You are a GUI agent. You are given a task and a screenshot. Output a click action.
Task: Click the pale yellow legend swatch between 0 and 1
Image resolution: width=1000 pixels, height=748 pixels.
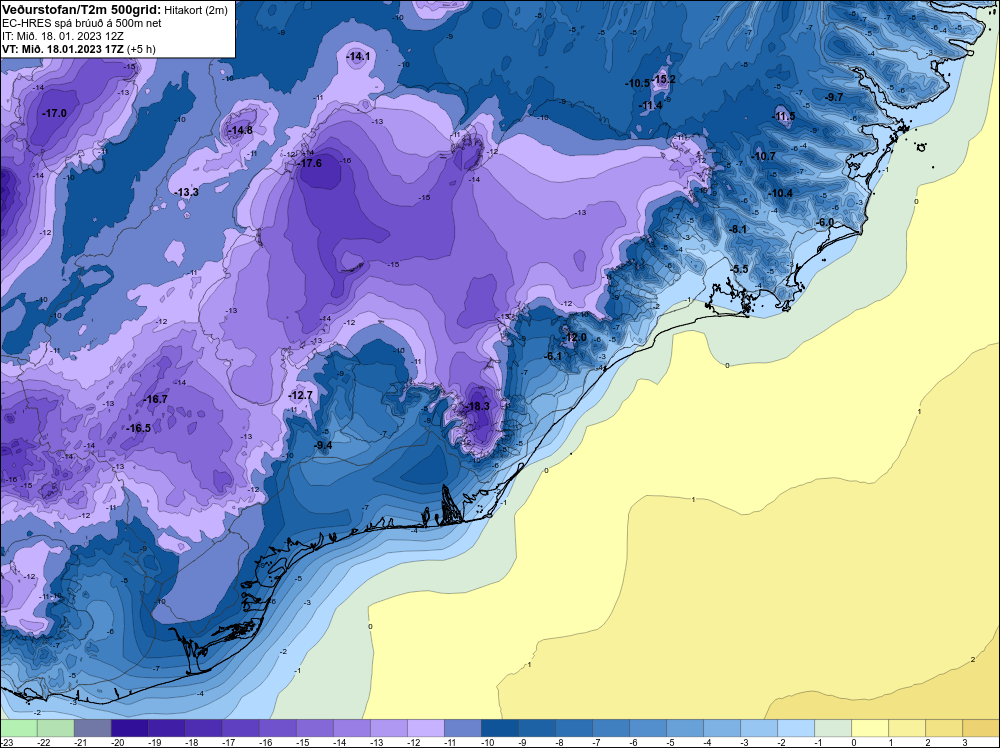(870, 728)
